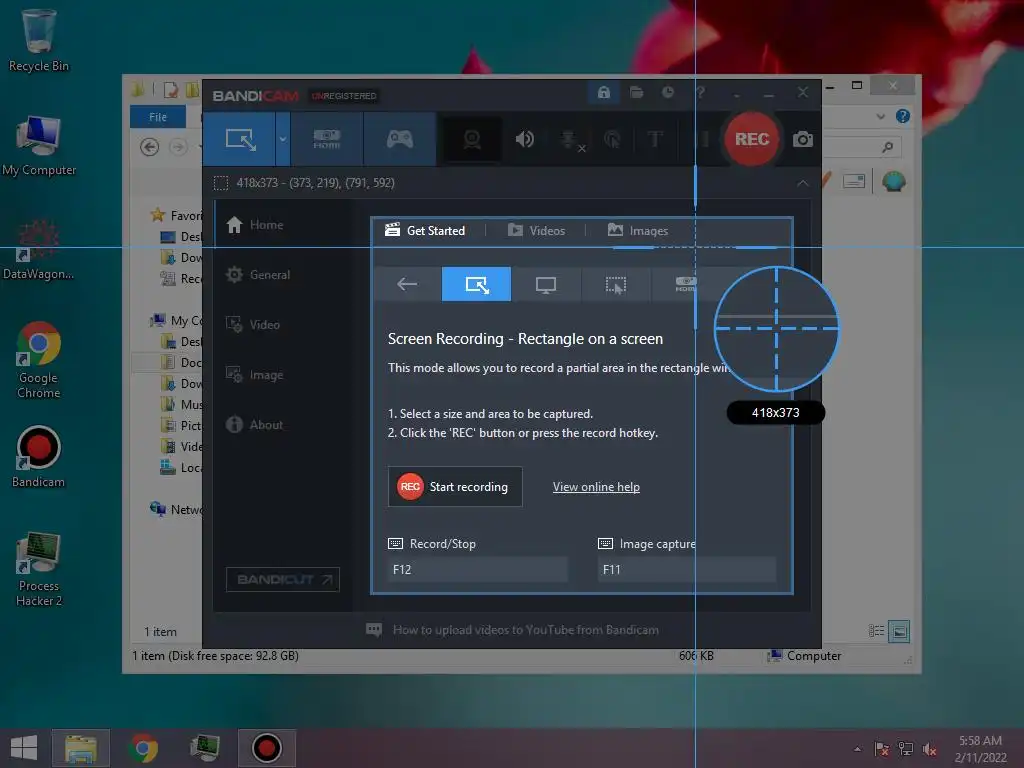The height and width of the screenshot is (768, 1024).
Task: Open the File tab in the Explorer window
Action: (x=158, y=117)
